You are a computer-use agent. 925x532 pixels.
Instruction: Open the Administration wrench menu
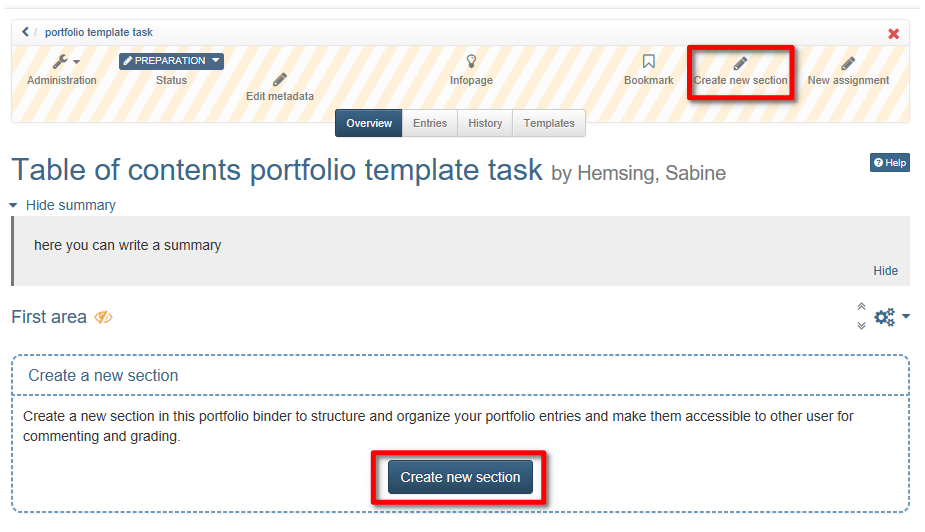[x=65, y=61]
